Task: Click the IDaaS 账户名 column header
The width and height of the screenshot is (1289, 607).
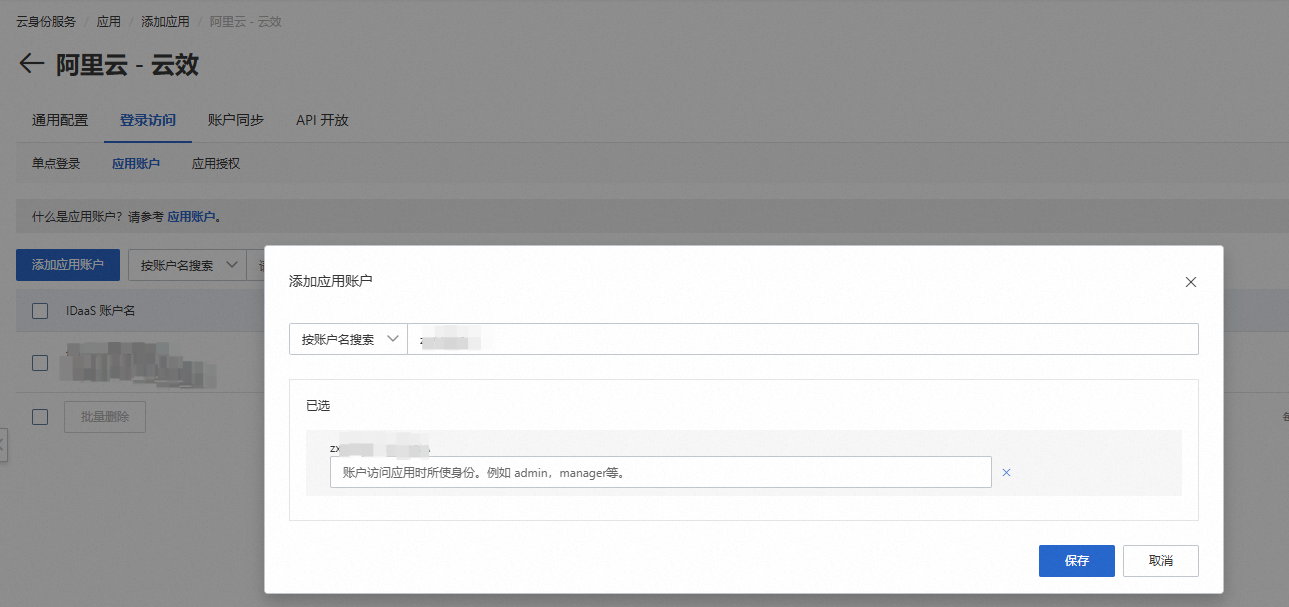Action: point(101,311)
